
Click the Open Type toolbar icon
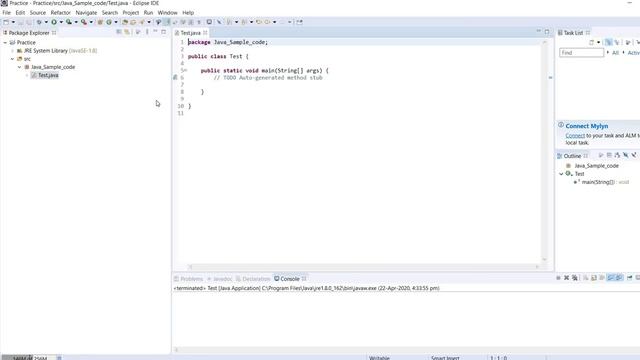tap(125, 22)
